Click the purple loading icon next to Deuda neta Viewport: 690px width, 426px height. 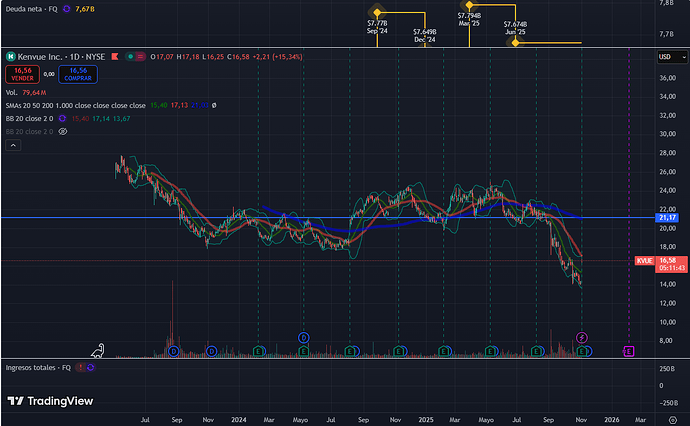[66, 8]
